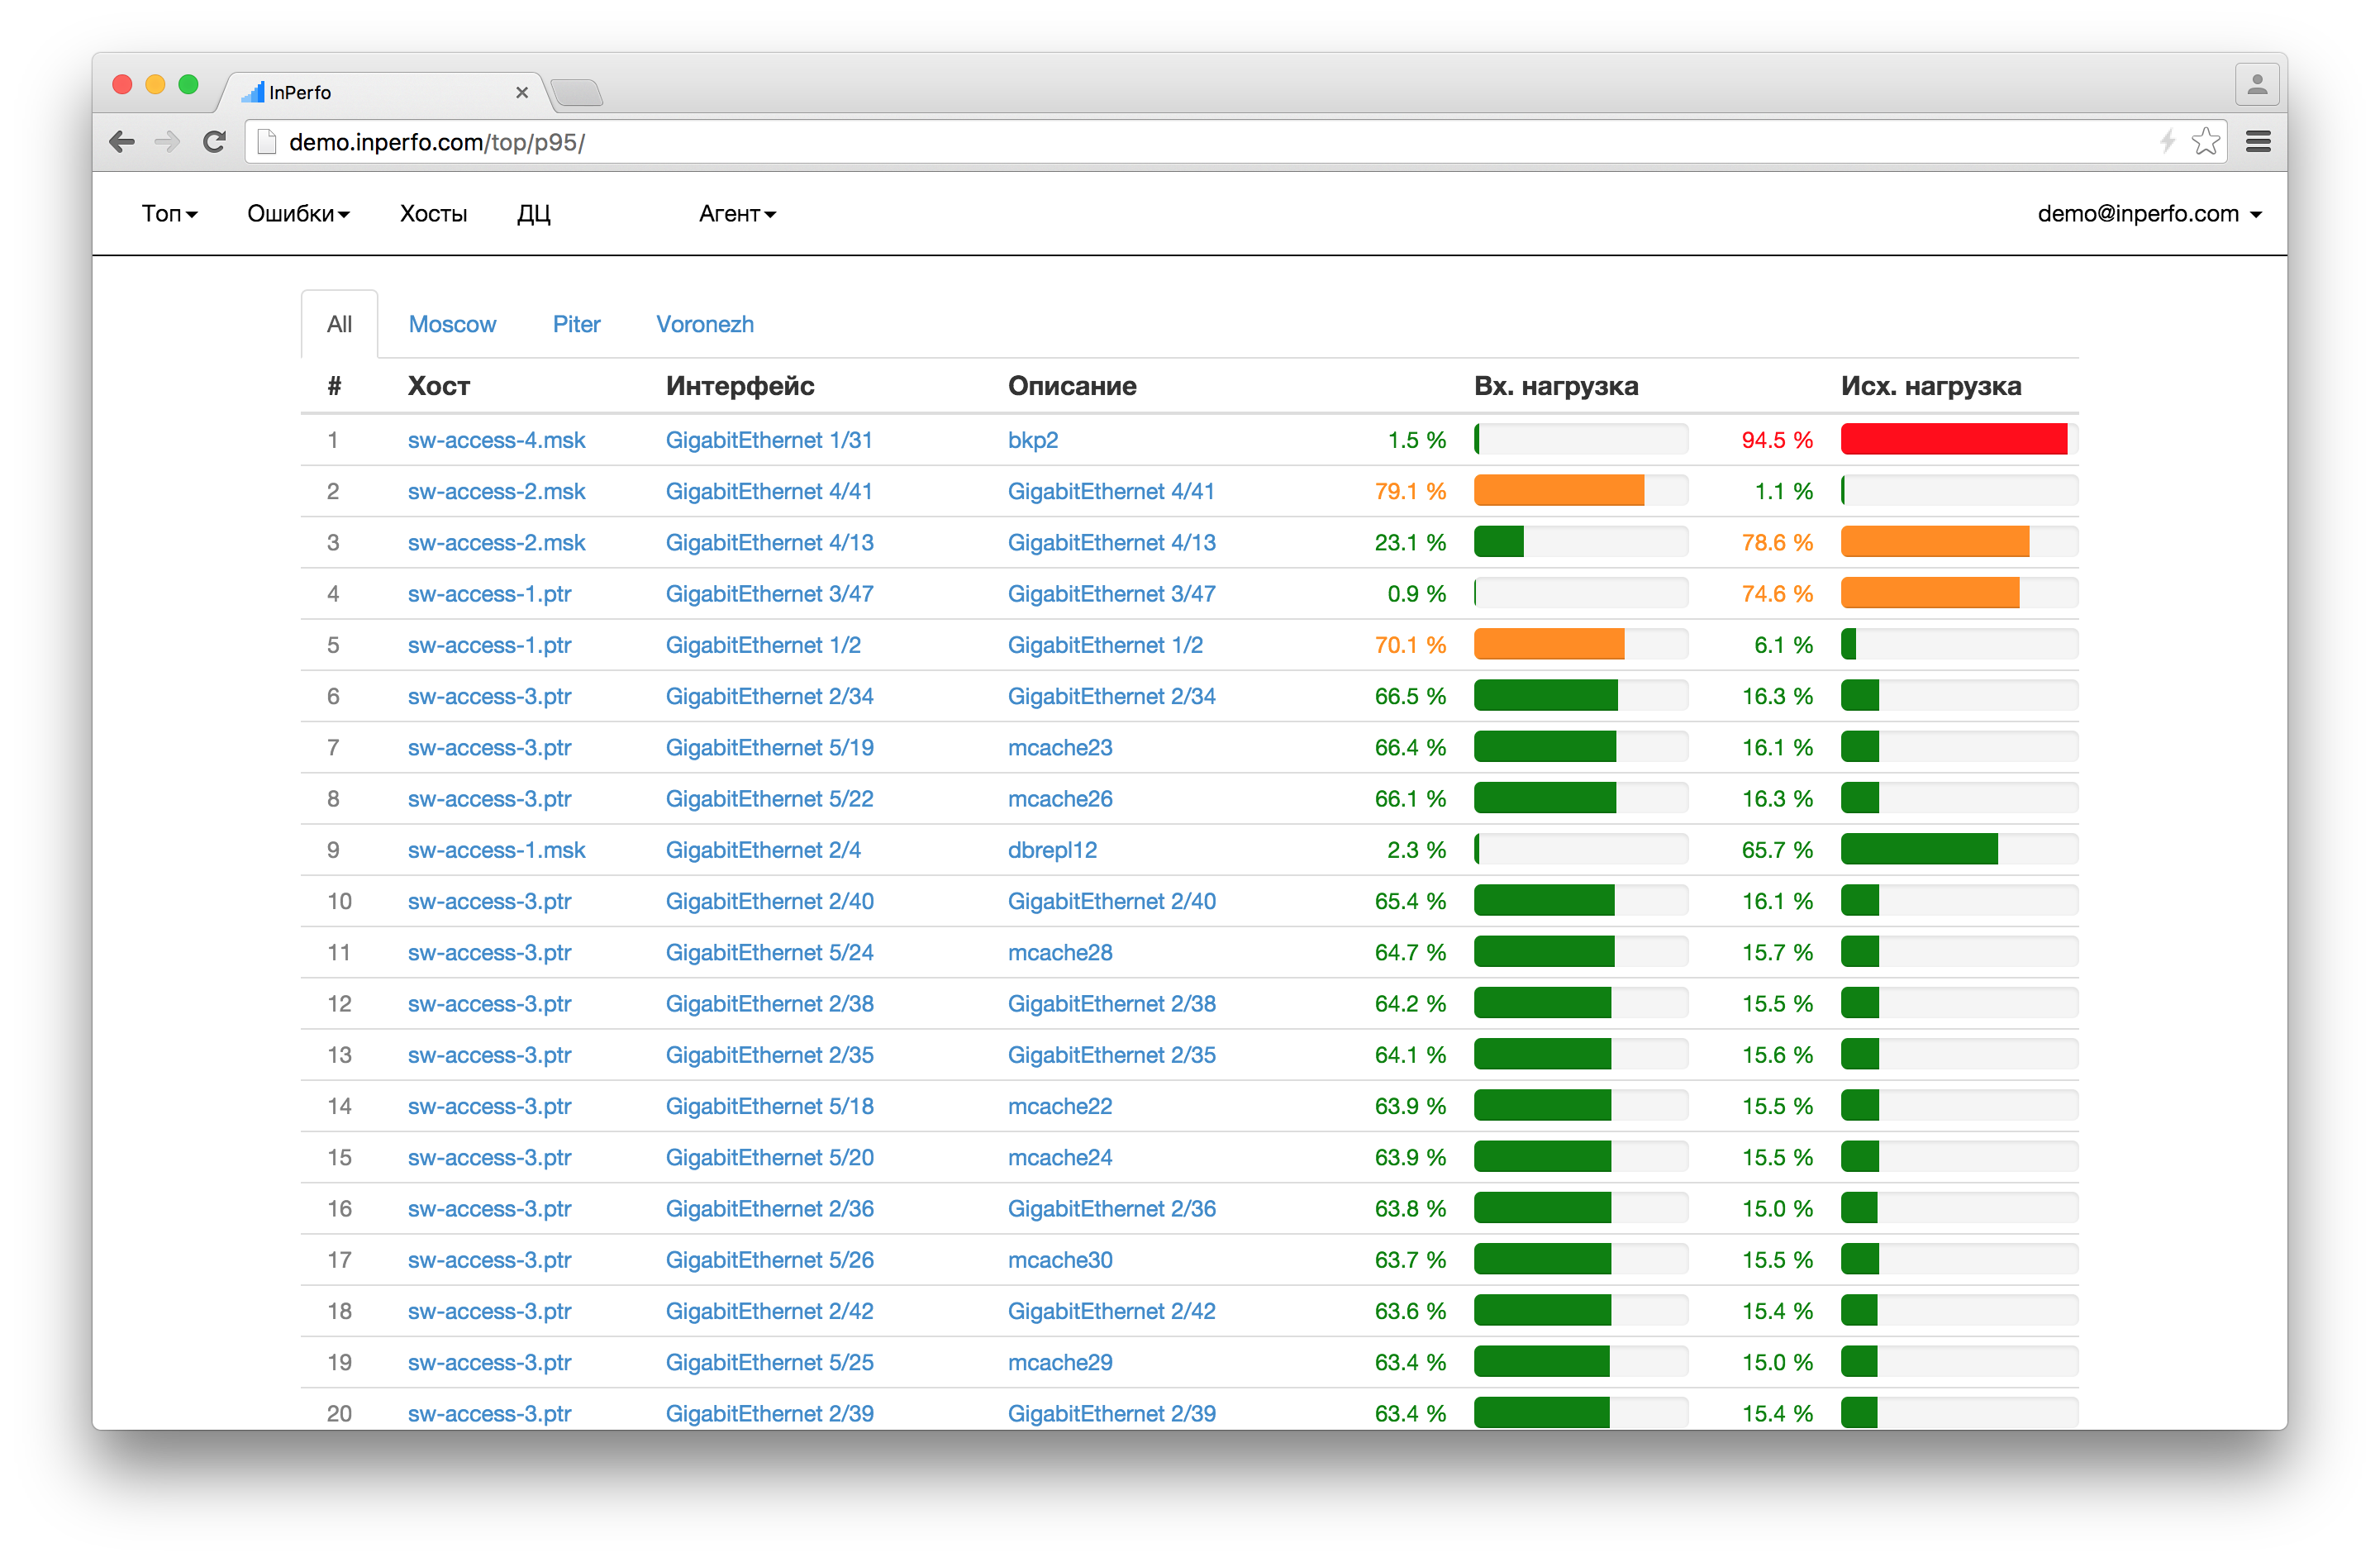This screenshot has width=2380, height=1562.
Task: Reload the page with refresh icon
Action: point(214,142)
